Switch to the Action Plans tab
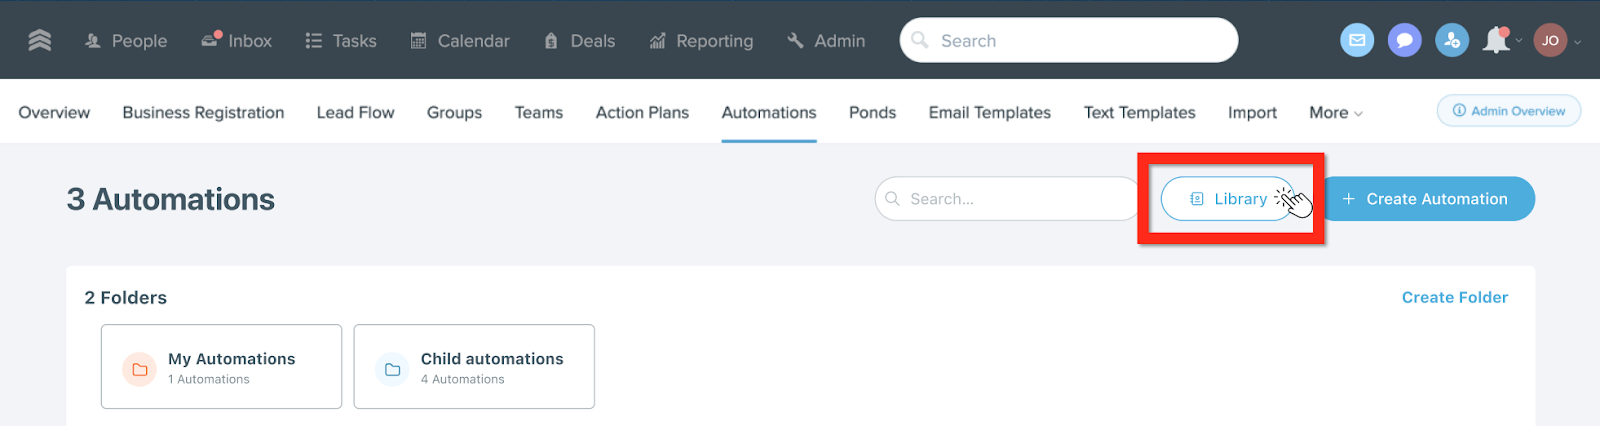Image resolution: width=1600 pixels, height=426 pixels. point(642,113)
